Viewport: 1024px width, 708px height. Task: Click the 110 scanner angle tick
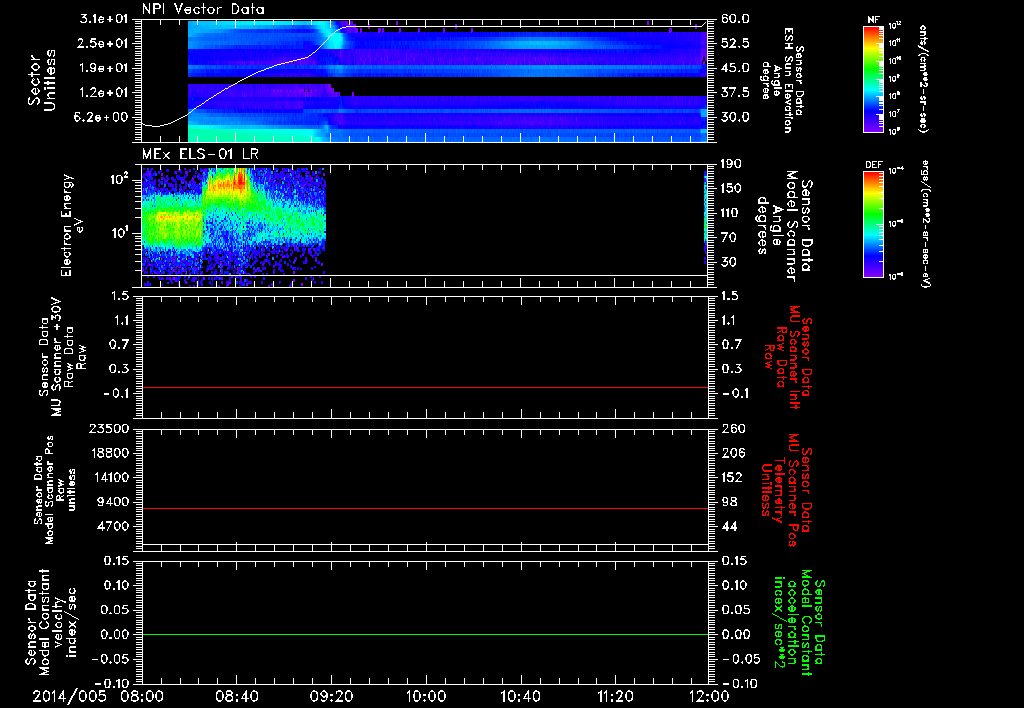(731, 213)
